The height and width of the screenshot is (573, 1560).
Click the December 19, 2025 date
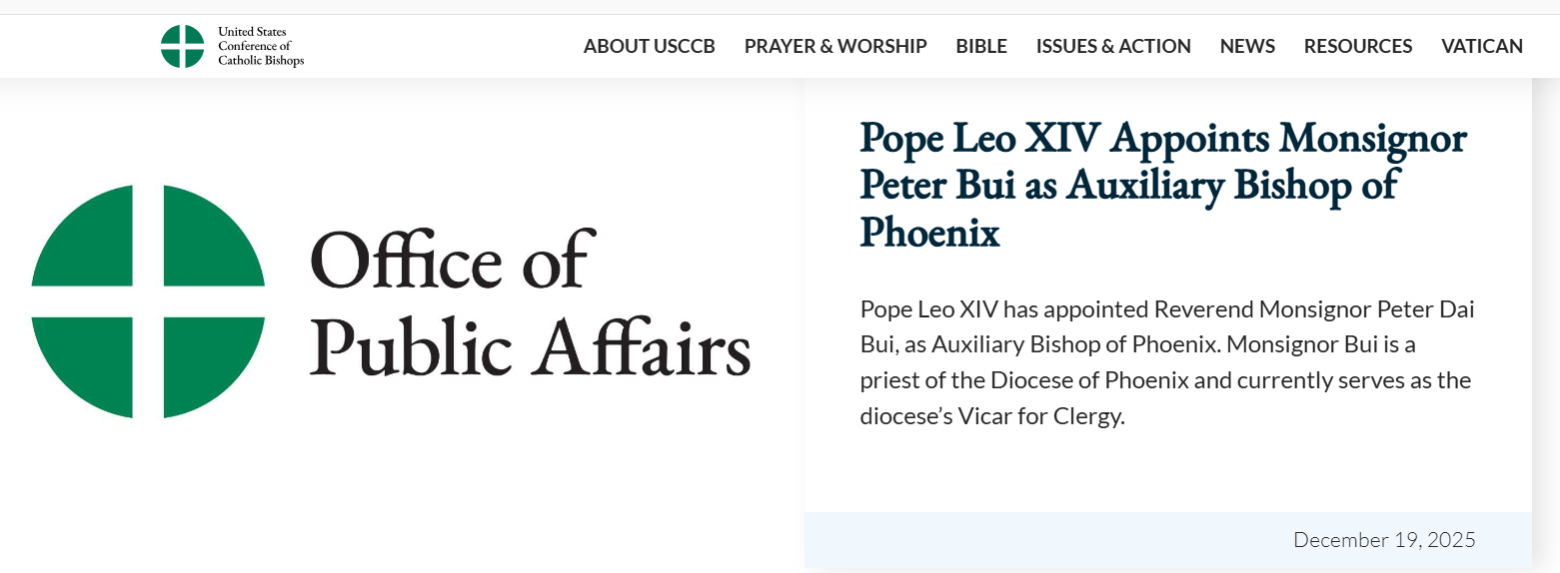click(x=1383, y=540)
